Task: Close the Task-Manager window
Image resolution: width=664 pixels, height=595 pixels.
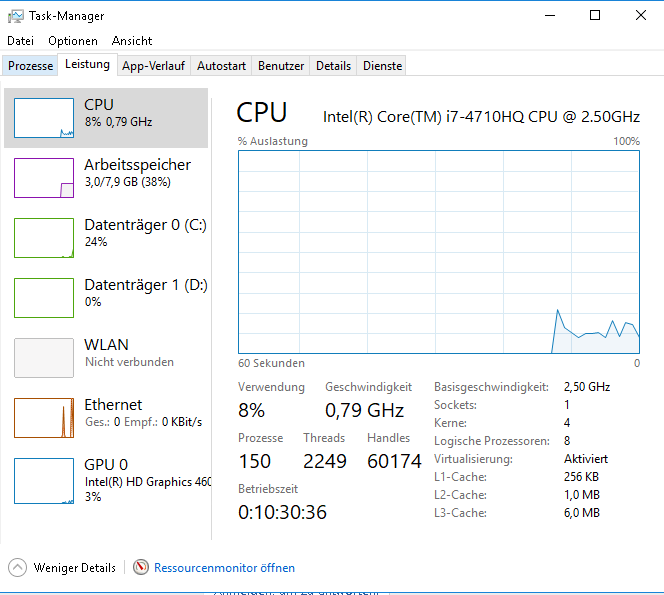Action: 641,16
